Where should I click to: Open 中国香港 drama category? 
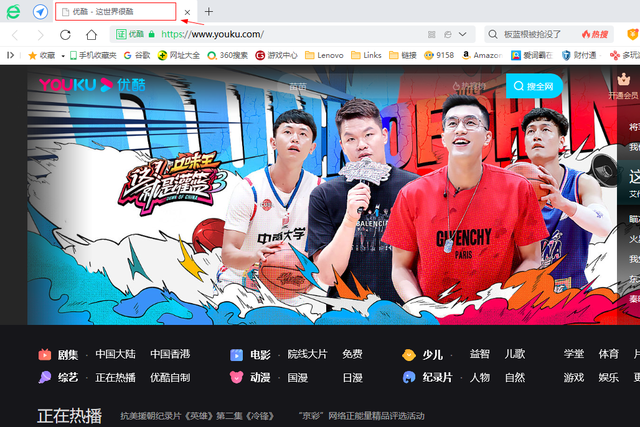[x=170, y=354]
